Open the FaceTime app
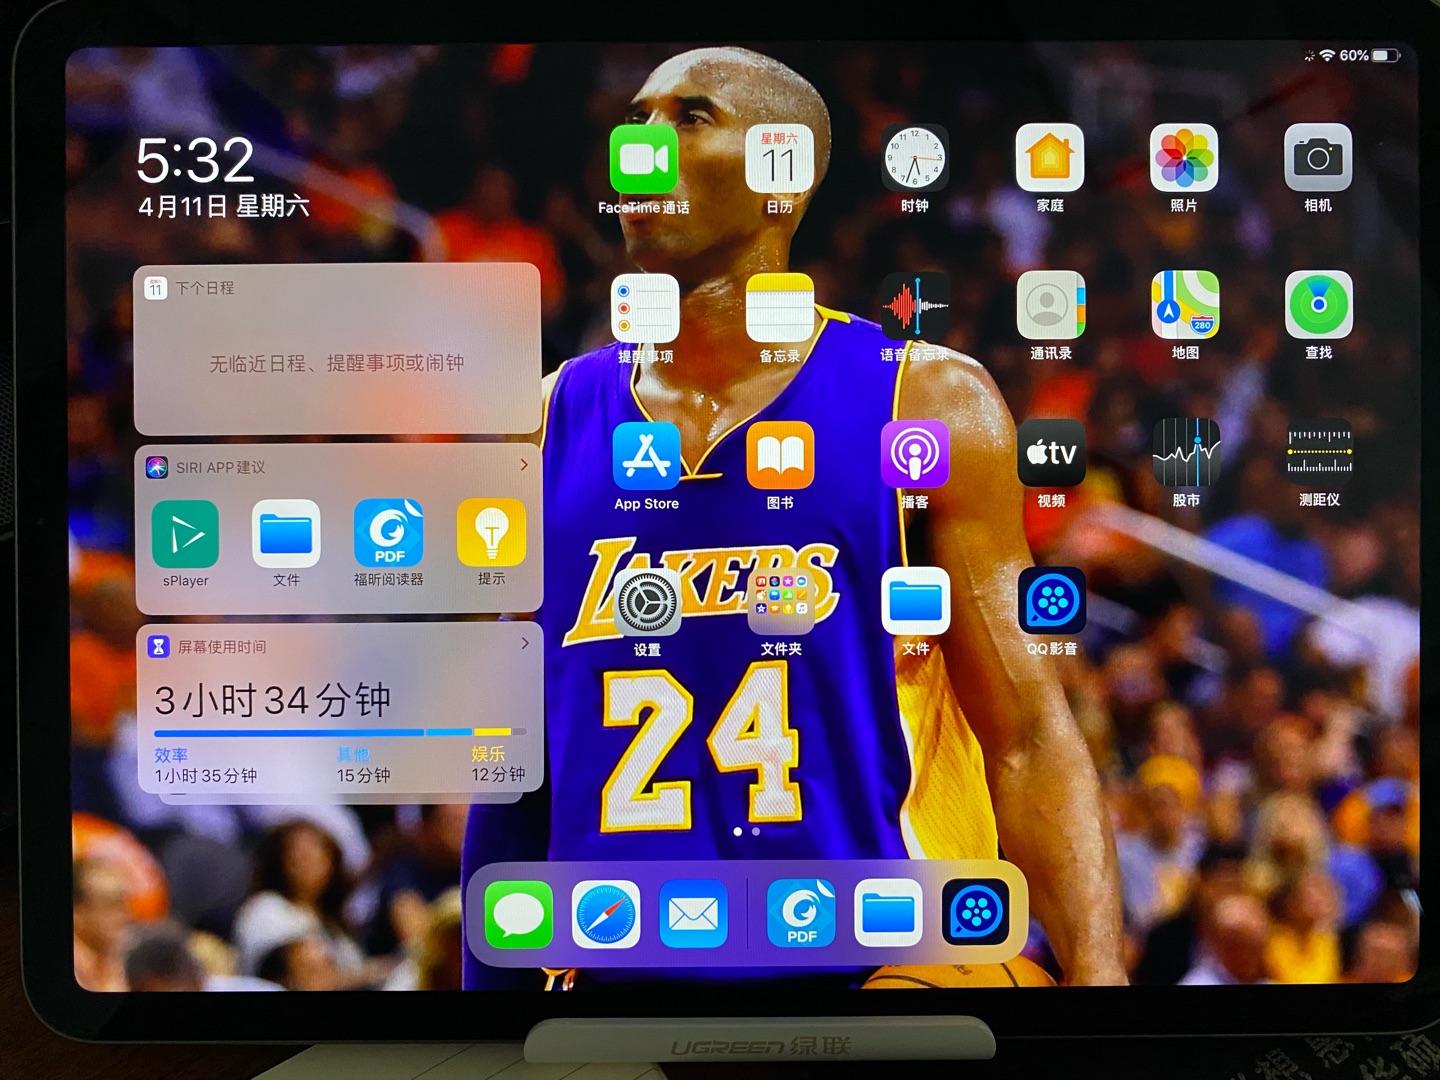The image size is (1440, 1080). click(x=644, y=160)
